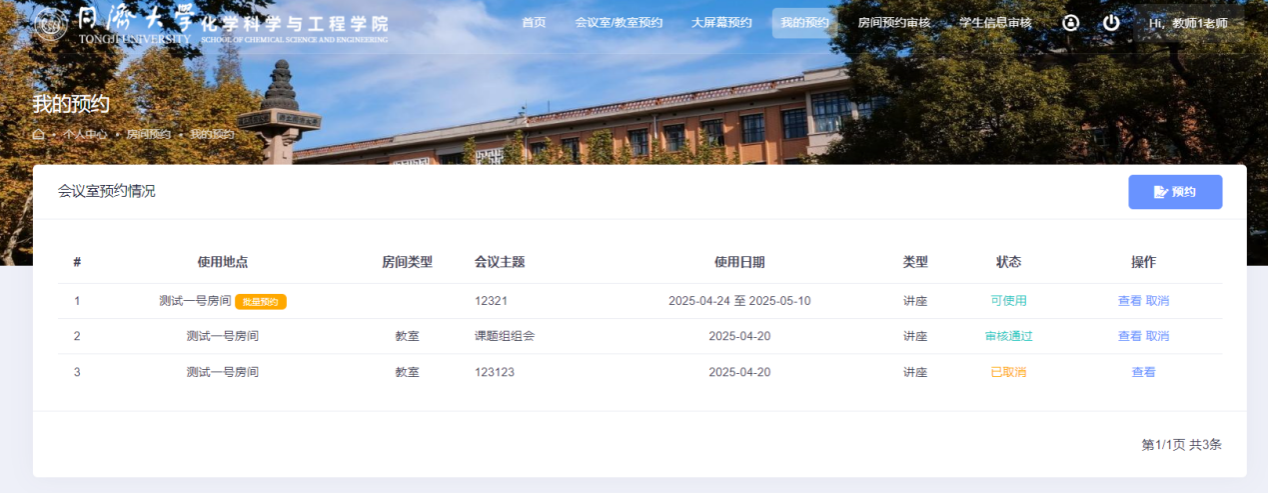Click the power logout icon

(x=1111, y=22)
